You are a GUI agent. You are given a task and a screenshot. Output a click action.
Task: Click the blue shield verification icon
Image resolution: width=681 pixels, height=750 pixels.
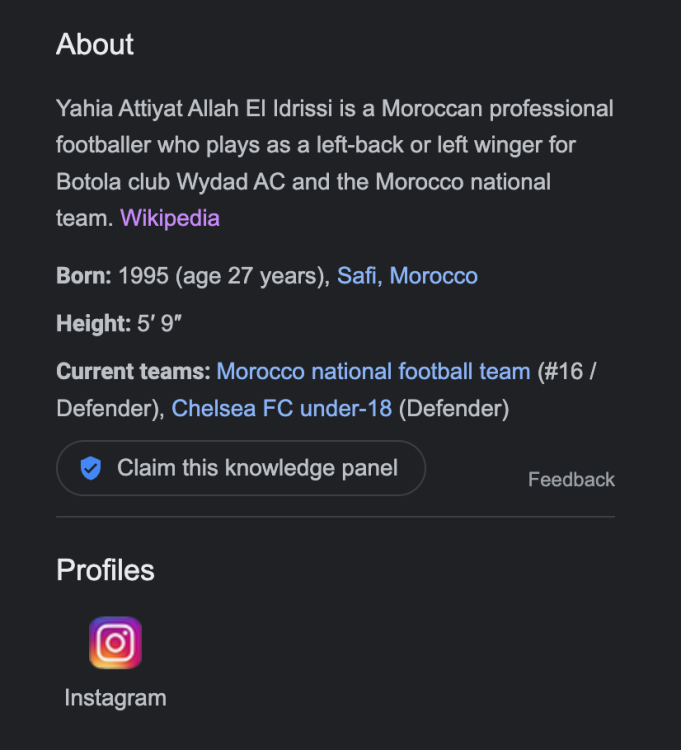[x=91, y=468]
